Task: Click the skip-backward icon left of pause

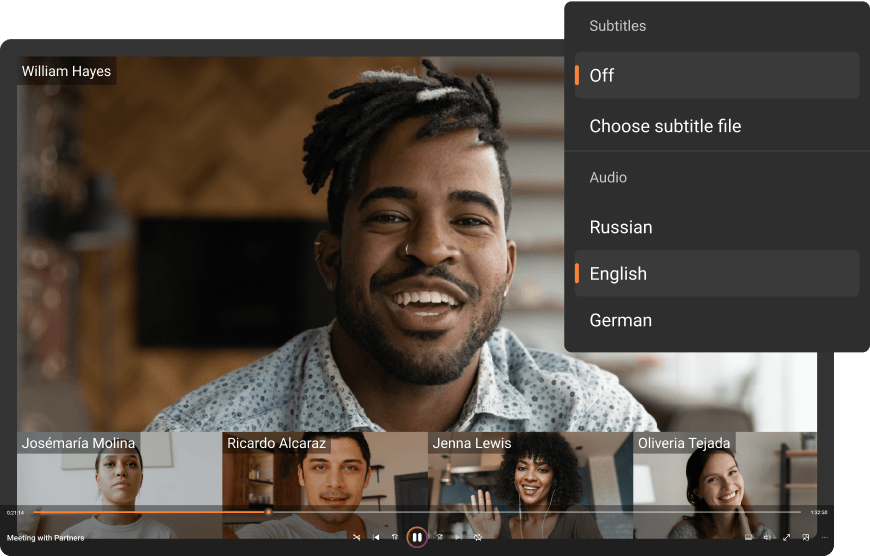Action: pyautogui.click(x=395, y=537)
